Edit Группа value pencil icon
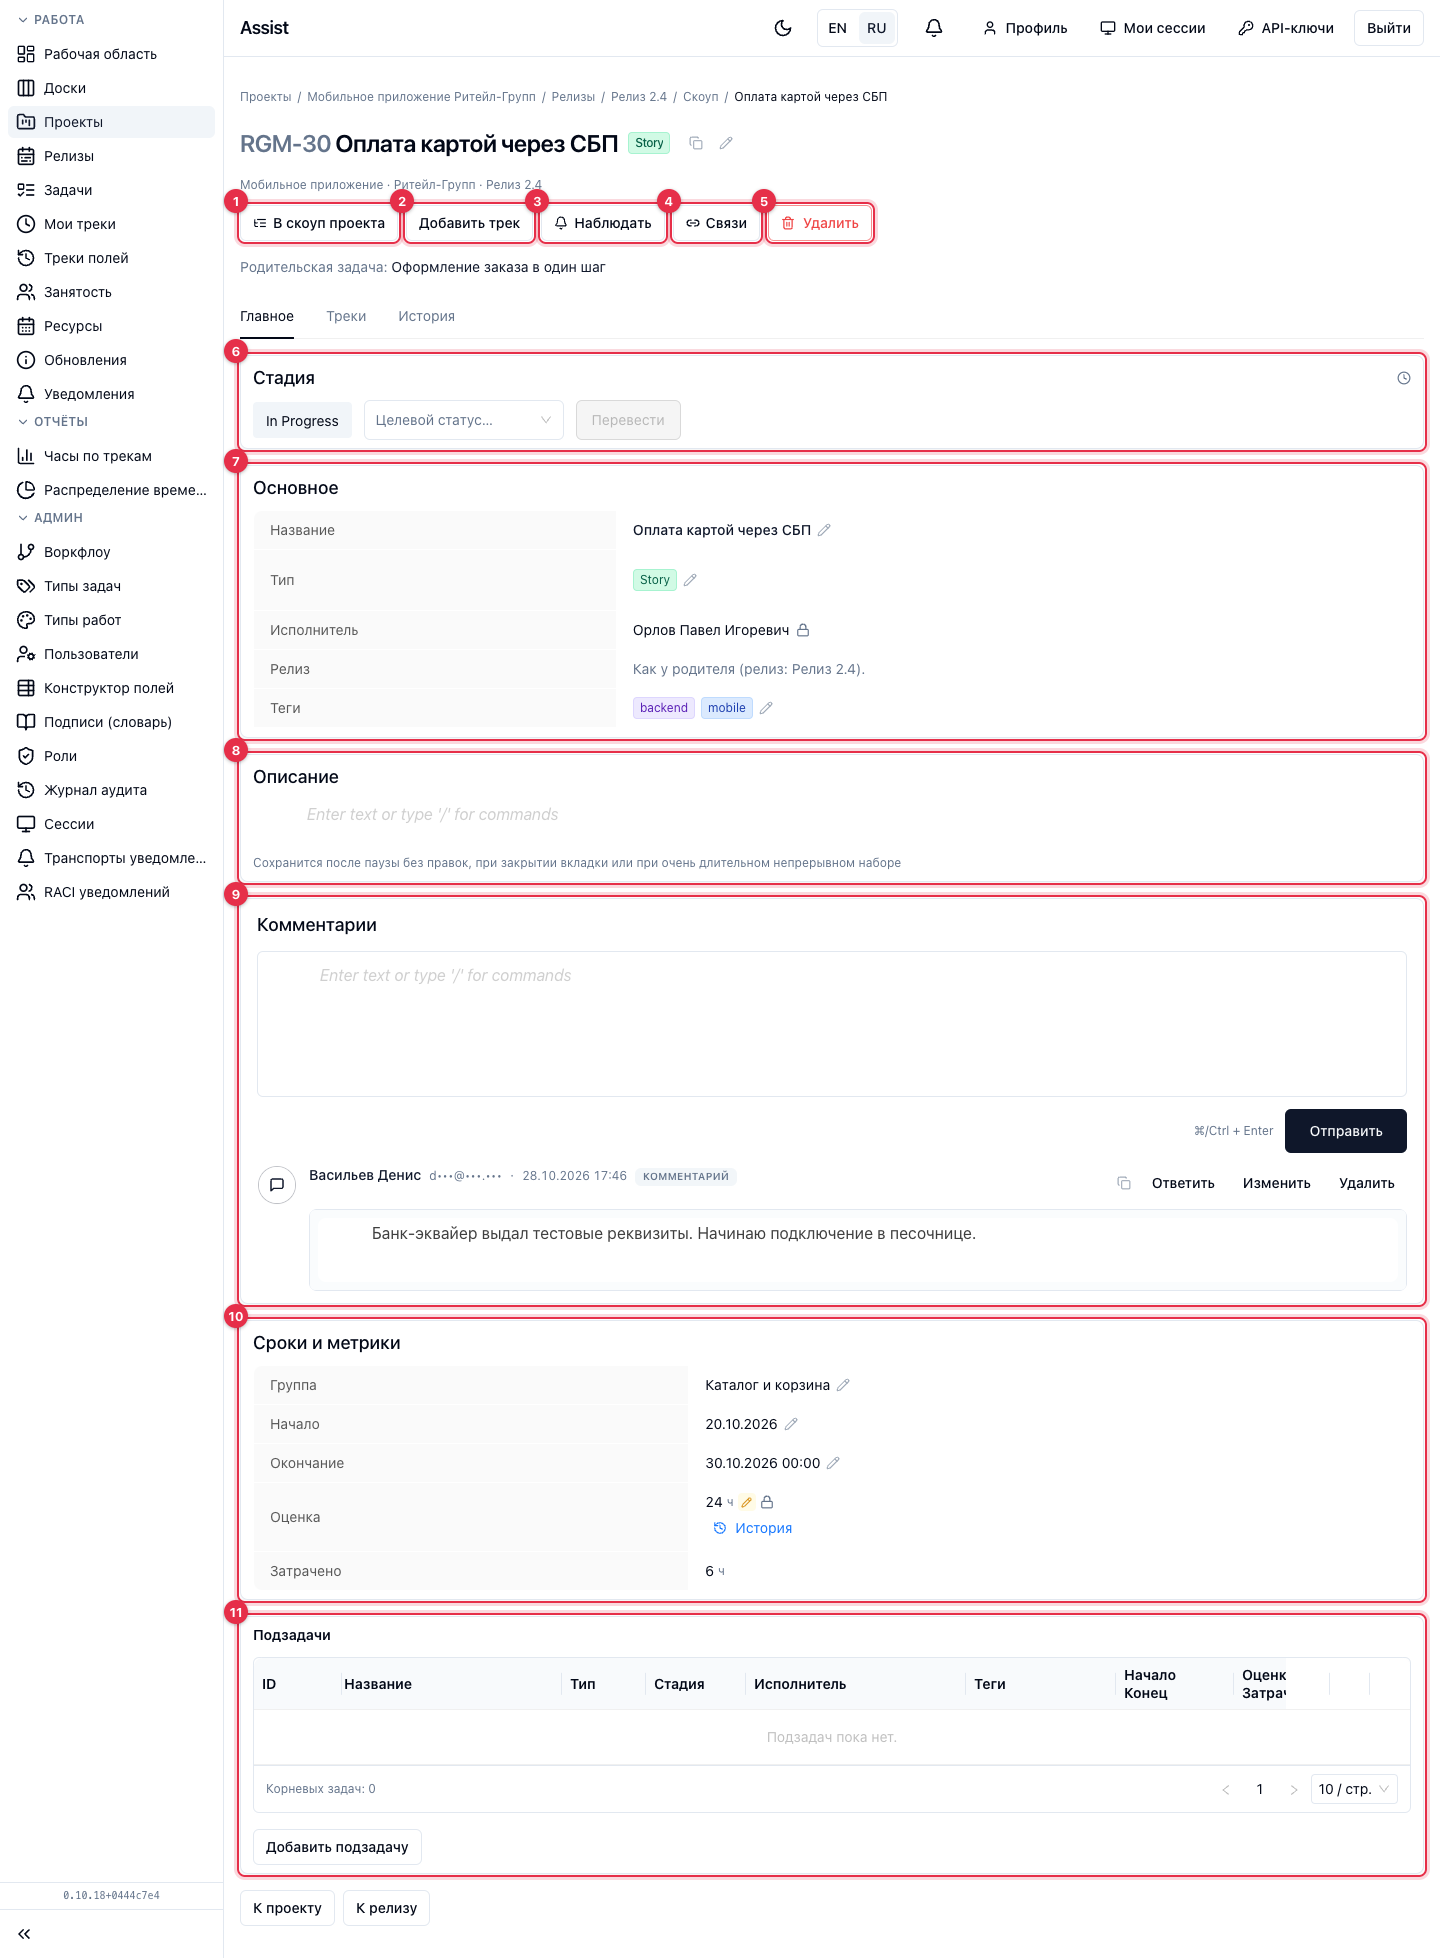Screen dimensions: 1440x1958 pyautogui.click(x=843, y=1385)
